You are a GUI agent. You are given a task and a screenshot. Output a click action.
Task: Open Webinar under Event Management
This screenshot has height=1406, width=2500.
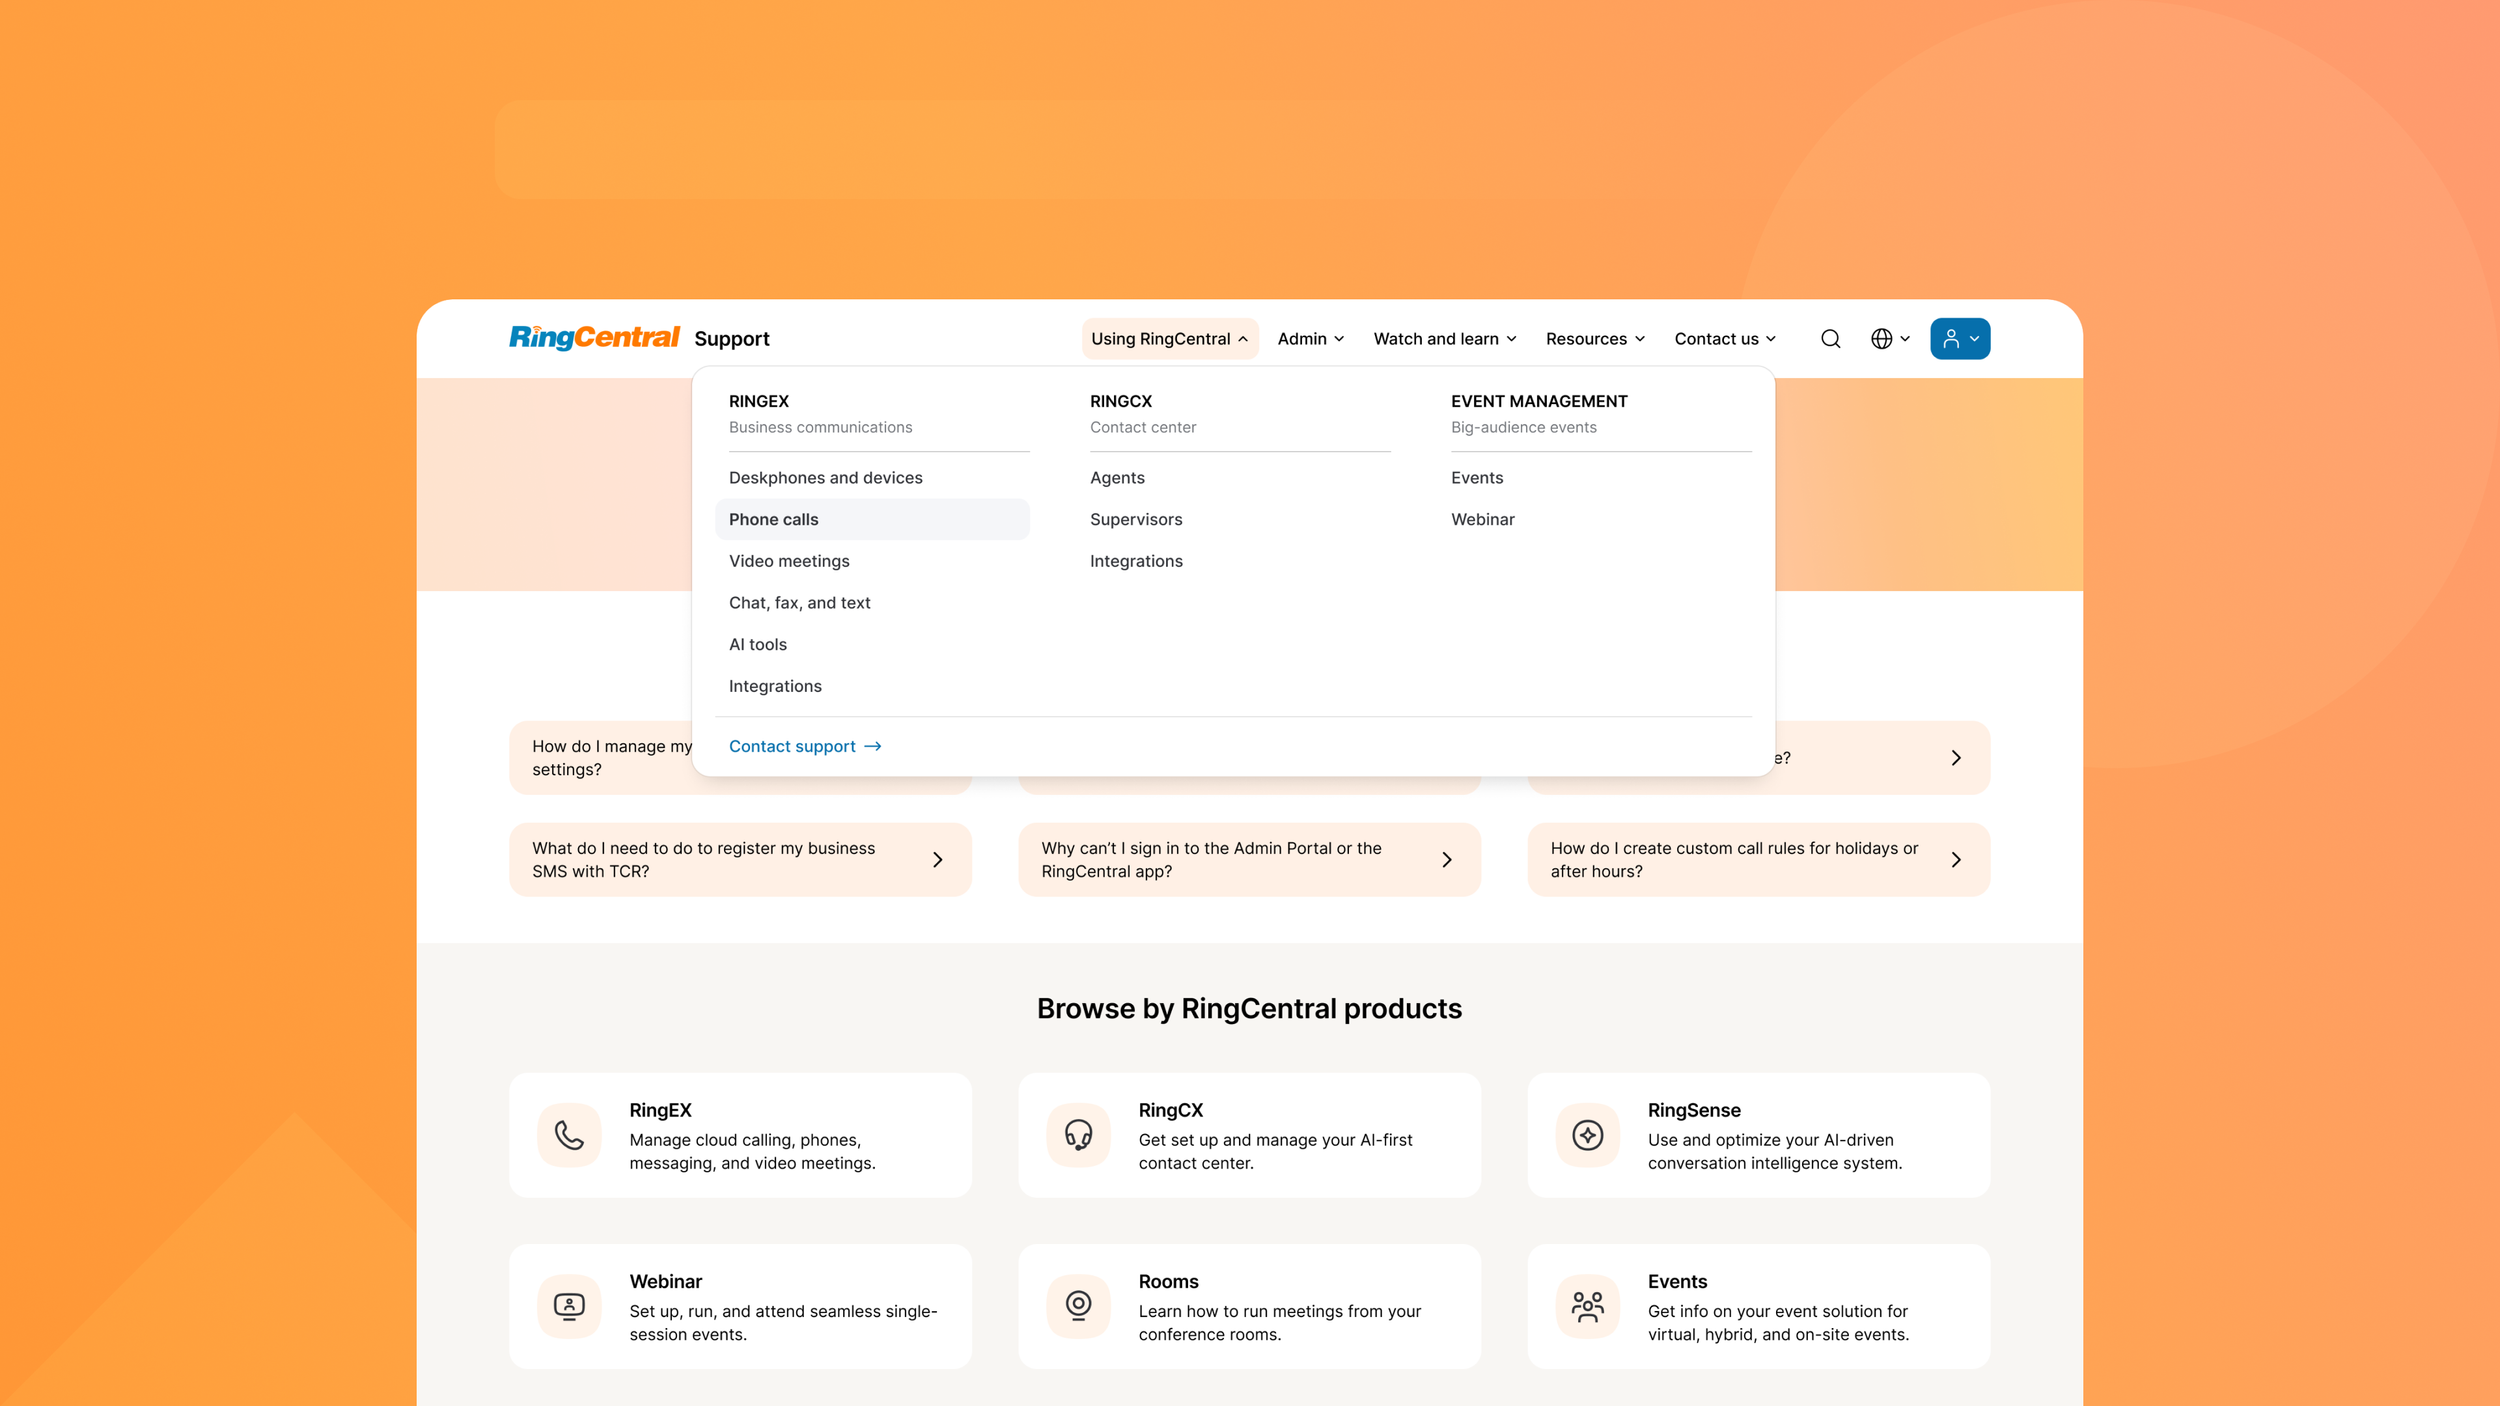1483,519
